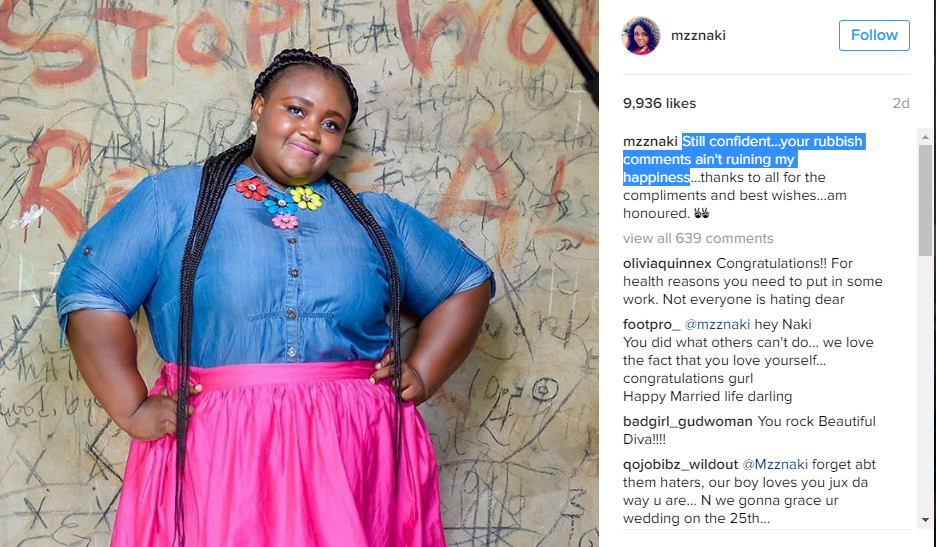Viewport: 936px width, 547px height.
Task: Click the 2d post timestamp
Action: (901, 103)
